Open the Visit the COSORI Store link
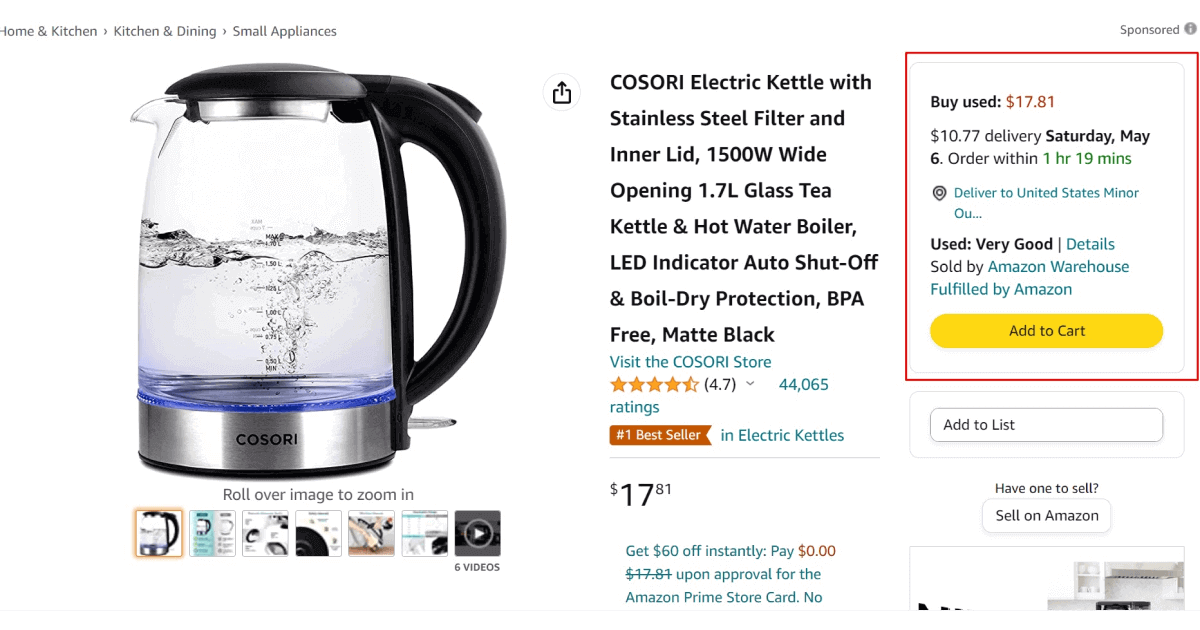1200x630 pixels. click(x=690, y=362)
